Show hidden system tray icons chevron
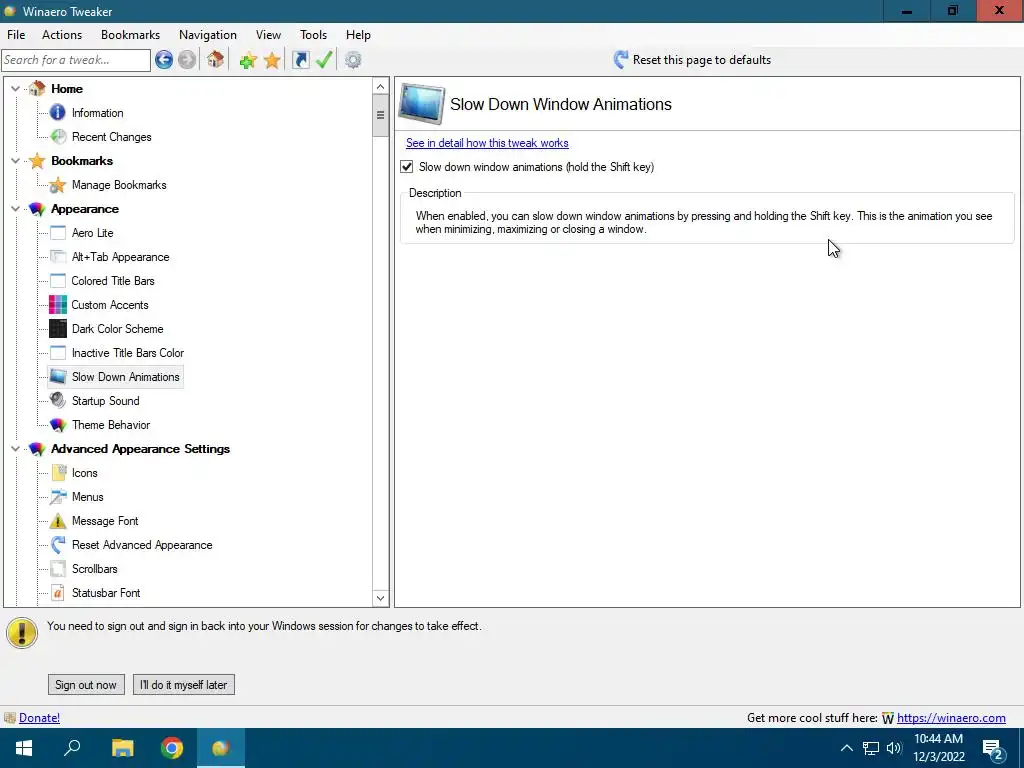The width and height of the screenshot is (1024, 768). point(846,748)
